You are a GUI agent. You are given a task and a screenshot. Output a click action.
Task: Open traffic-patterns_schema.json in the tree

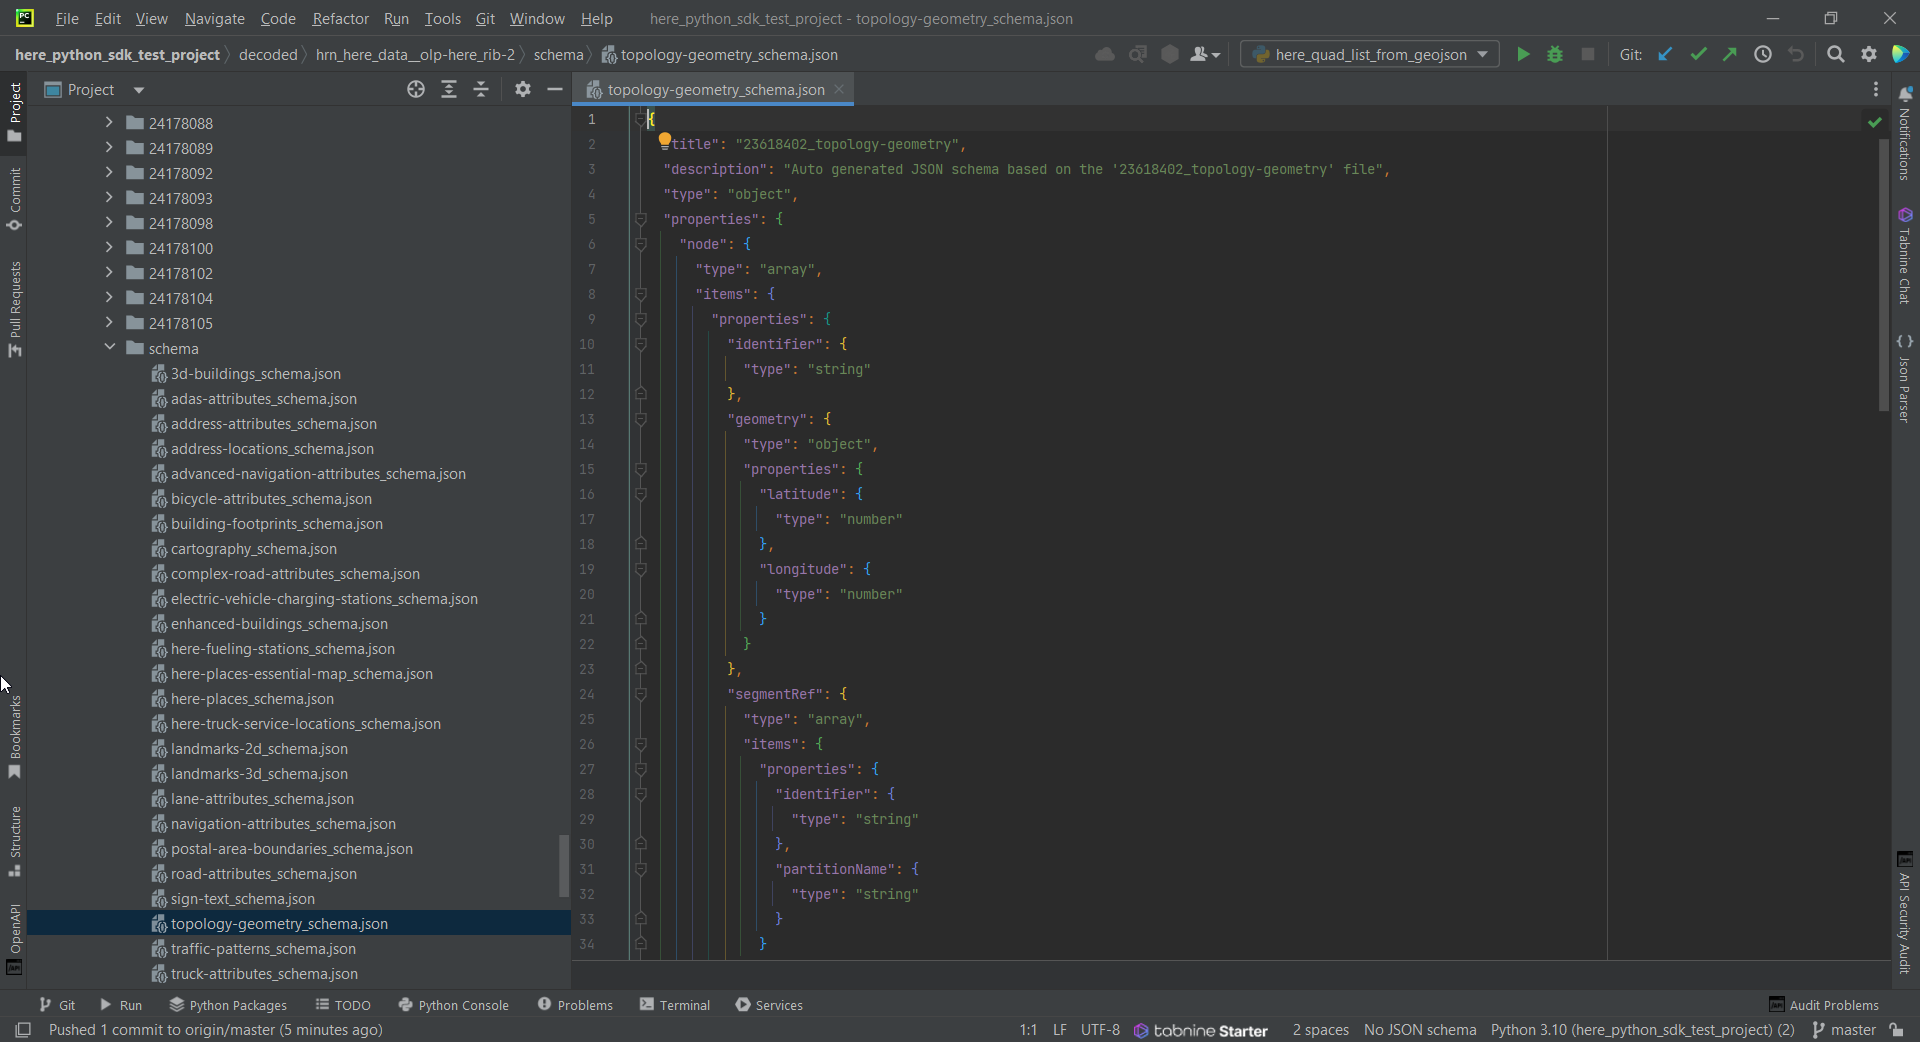(263, 949)
